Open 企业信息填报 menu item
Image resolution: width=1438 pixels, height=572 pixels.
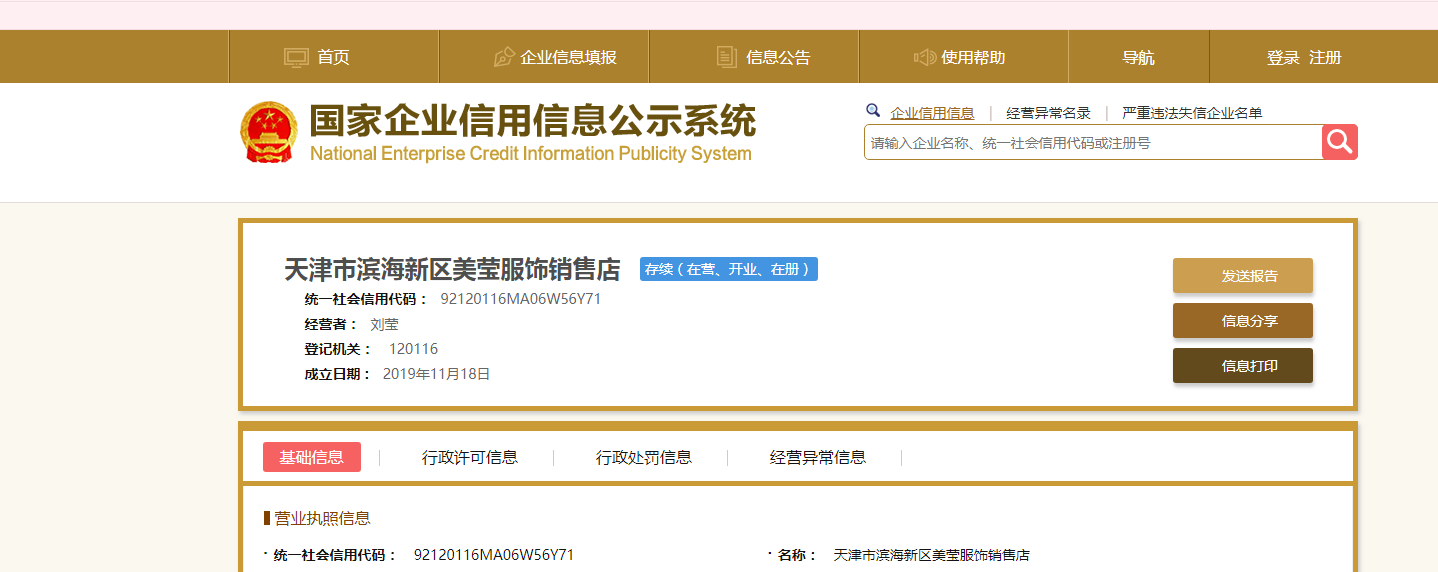click(569, 57)
